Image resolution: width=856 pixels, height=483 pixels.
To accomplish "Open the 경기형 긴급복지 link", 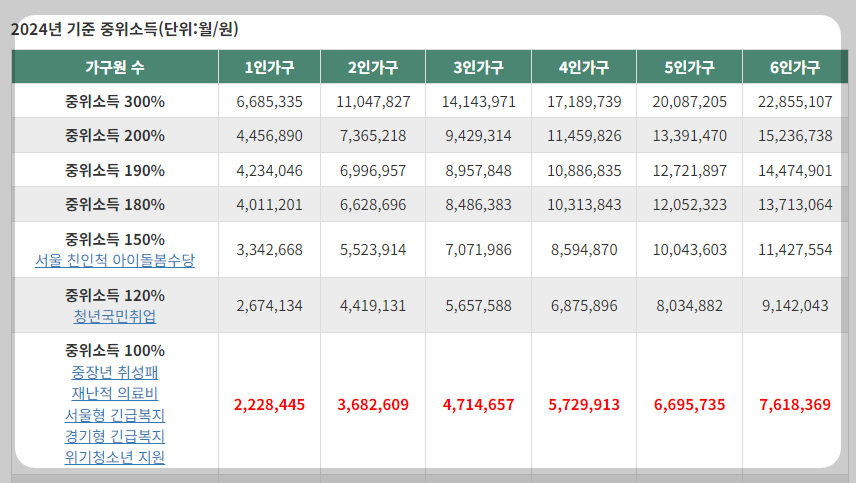I will [115, 436].
